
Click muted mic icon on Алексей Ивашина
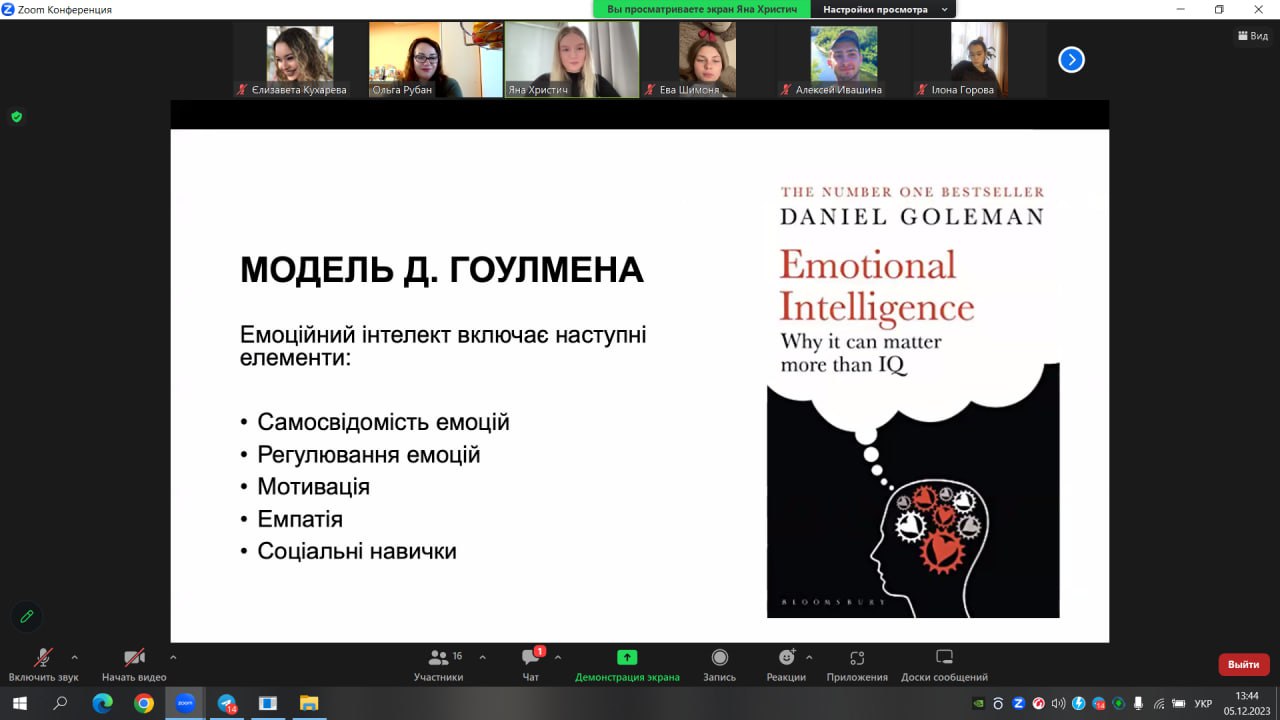point(786,90)
